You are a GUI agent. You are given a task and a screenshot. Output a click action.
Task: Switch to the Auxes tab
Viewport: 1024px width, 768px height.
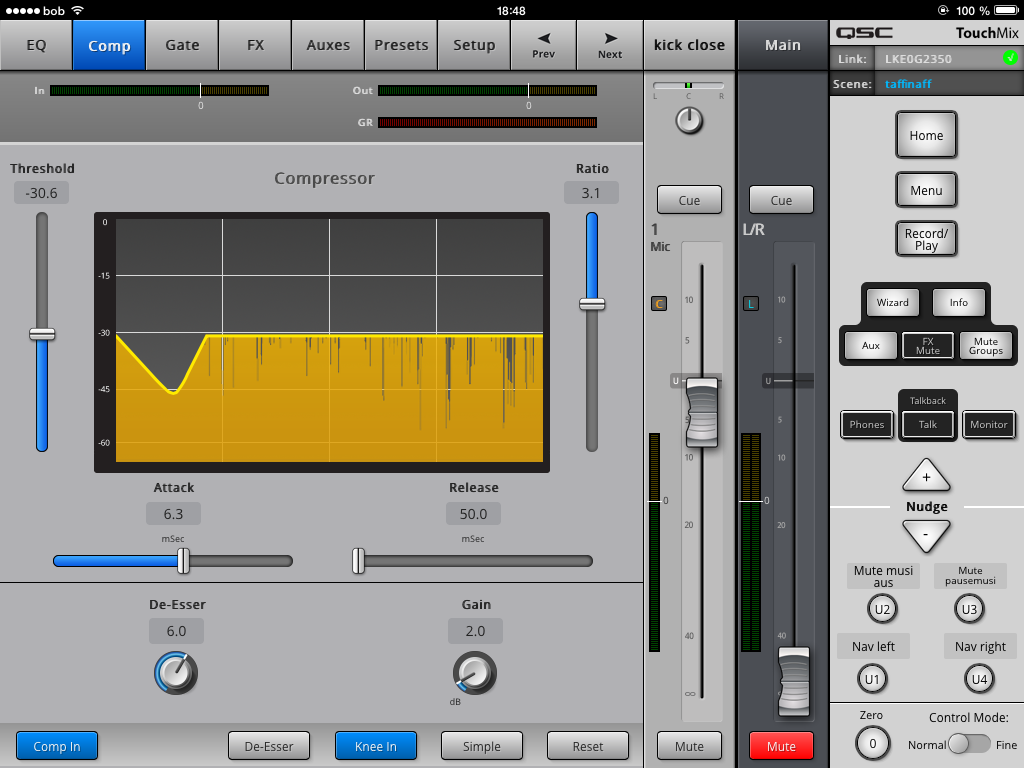point(328,45)
